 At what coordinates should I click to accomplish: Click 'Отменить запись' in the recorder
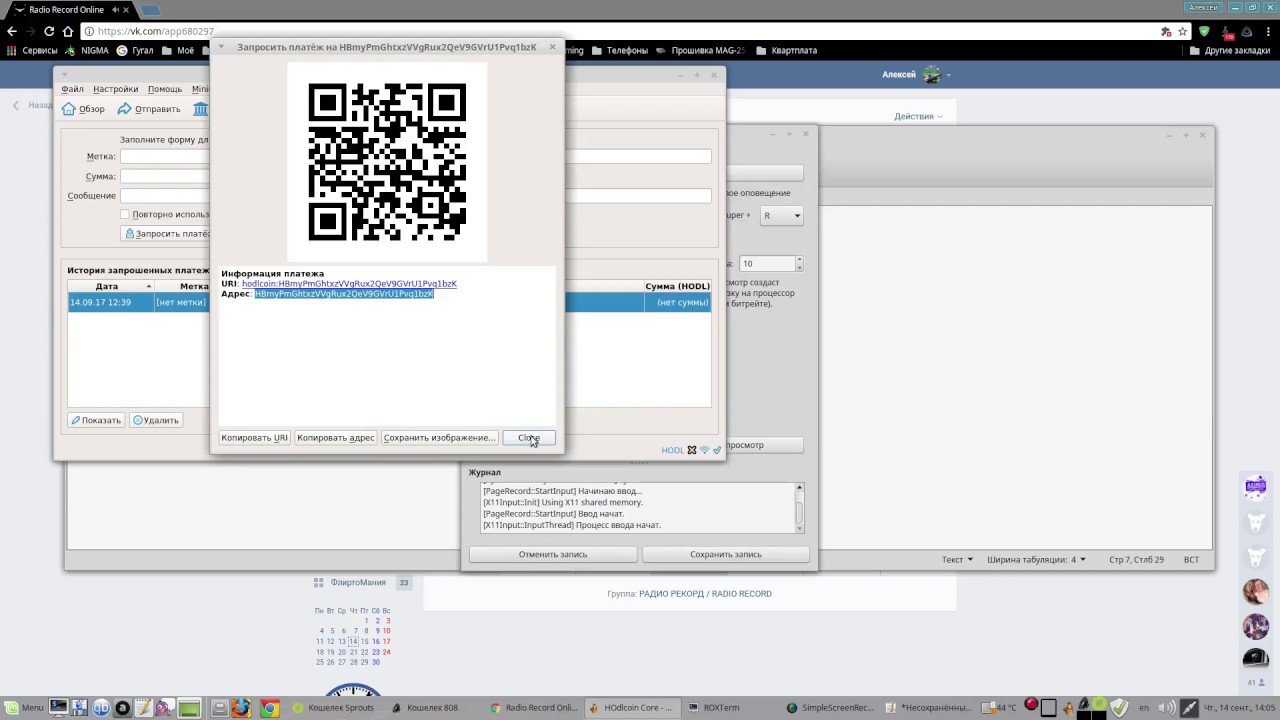coord(553,554)
